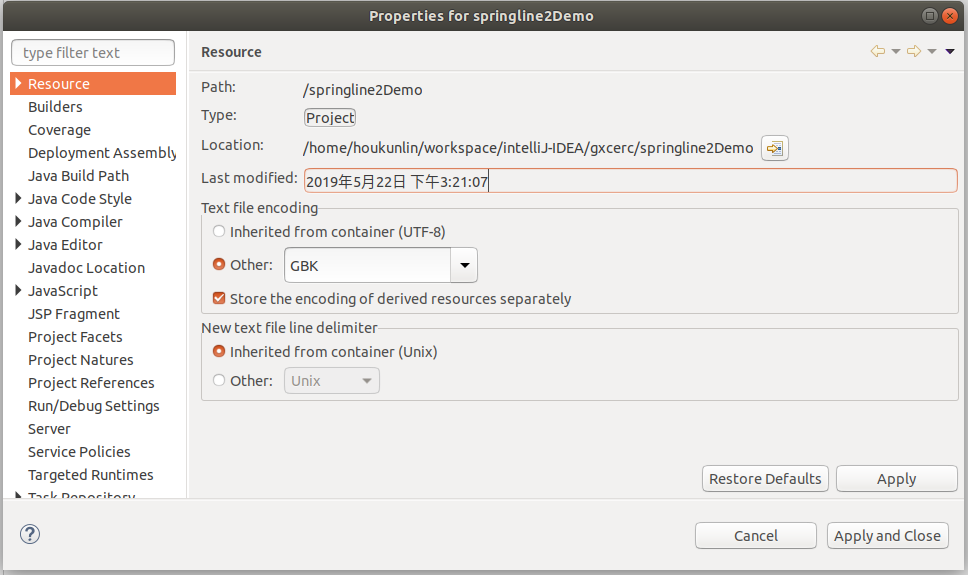Select Project Facets in the sidebar
Screen dimensions: 968x575
coord(75,337)
